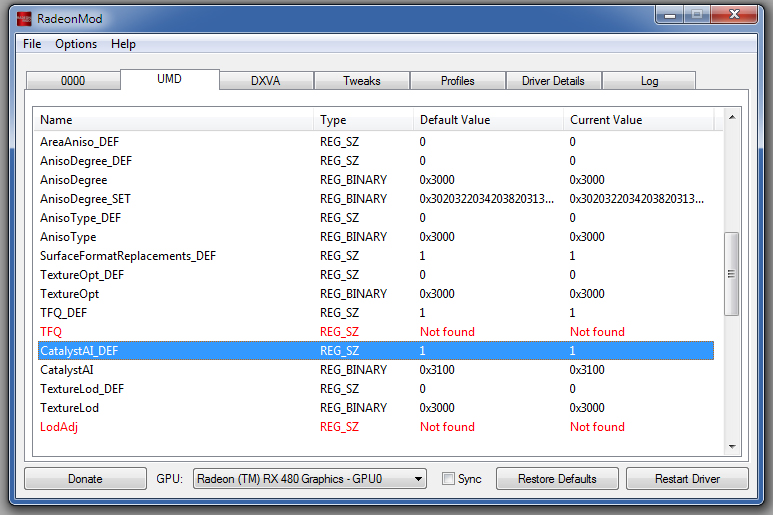The width and height of the screenshot is (773, 515).
Task: Click default value 1 of SurfaceFormatReplacements_DEF
Action: tap(422, 256)
